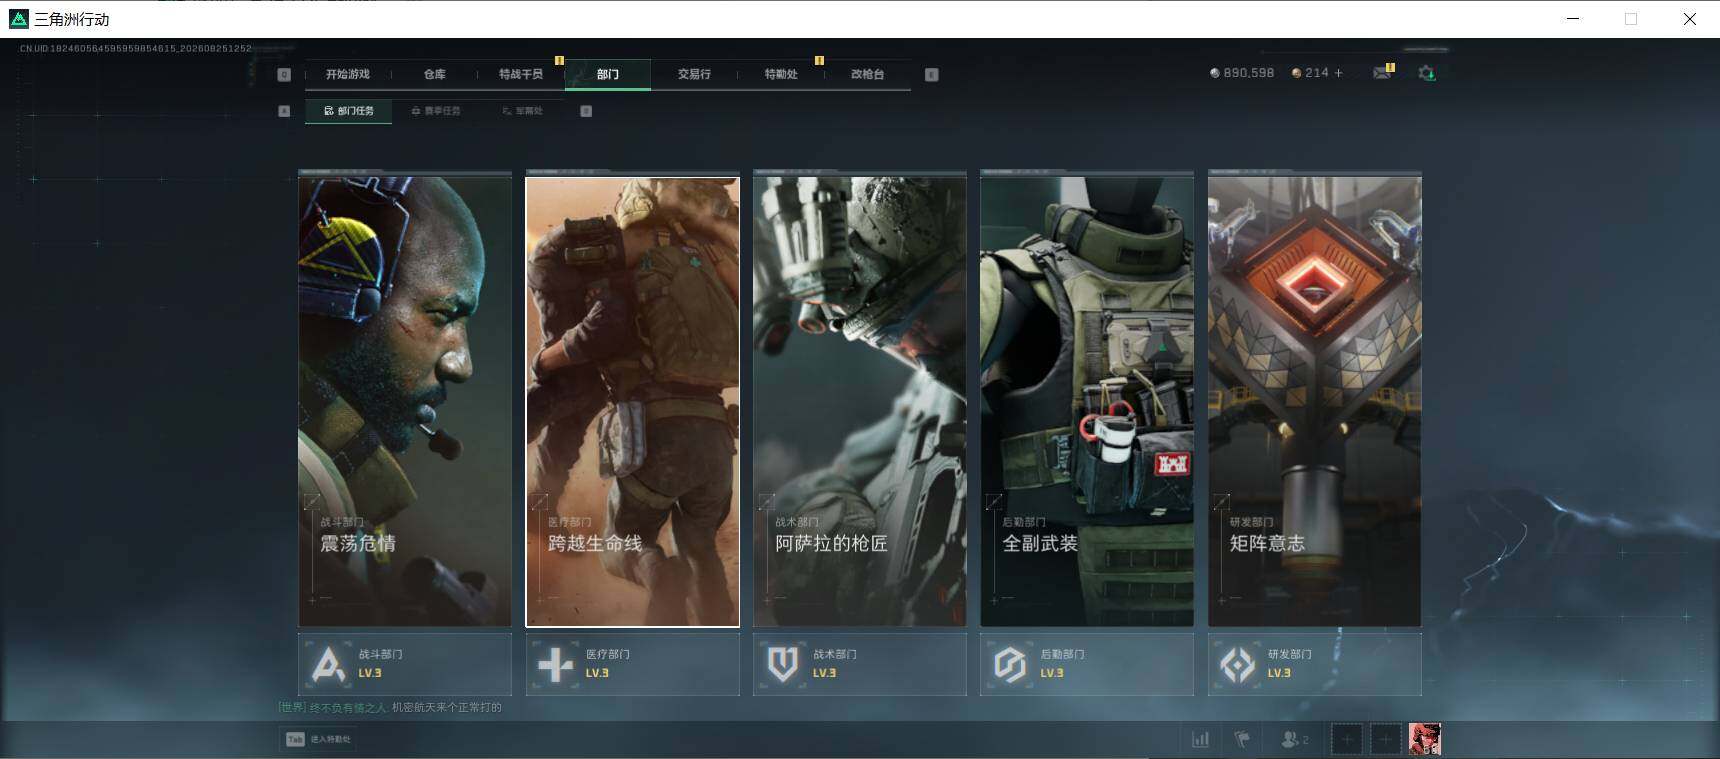
Task: Open the mailbox envelope icon
Action: pos(1383,72)
